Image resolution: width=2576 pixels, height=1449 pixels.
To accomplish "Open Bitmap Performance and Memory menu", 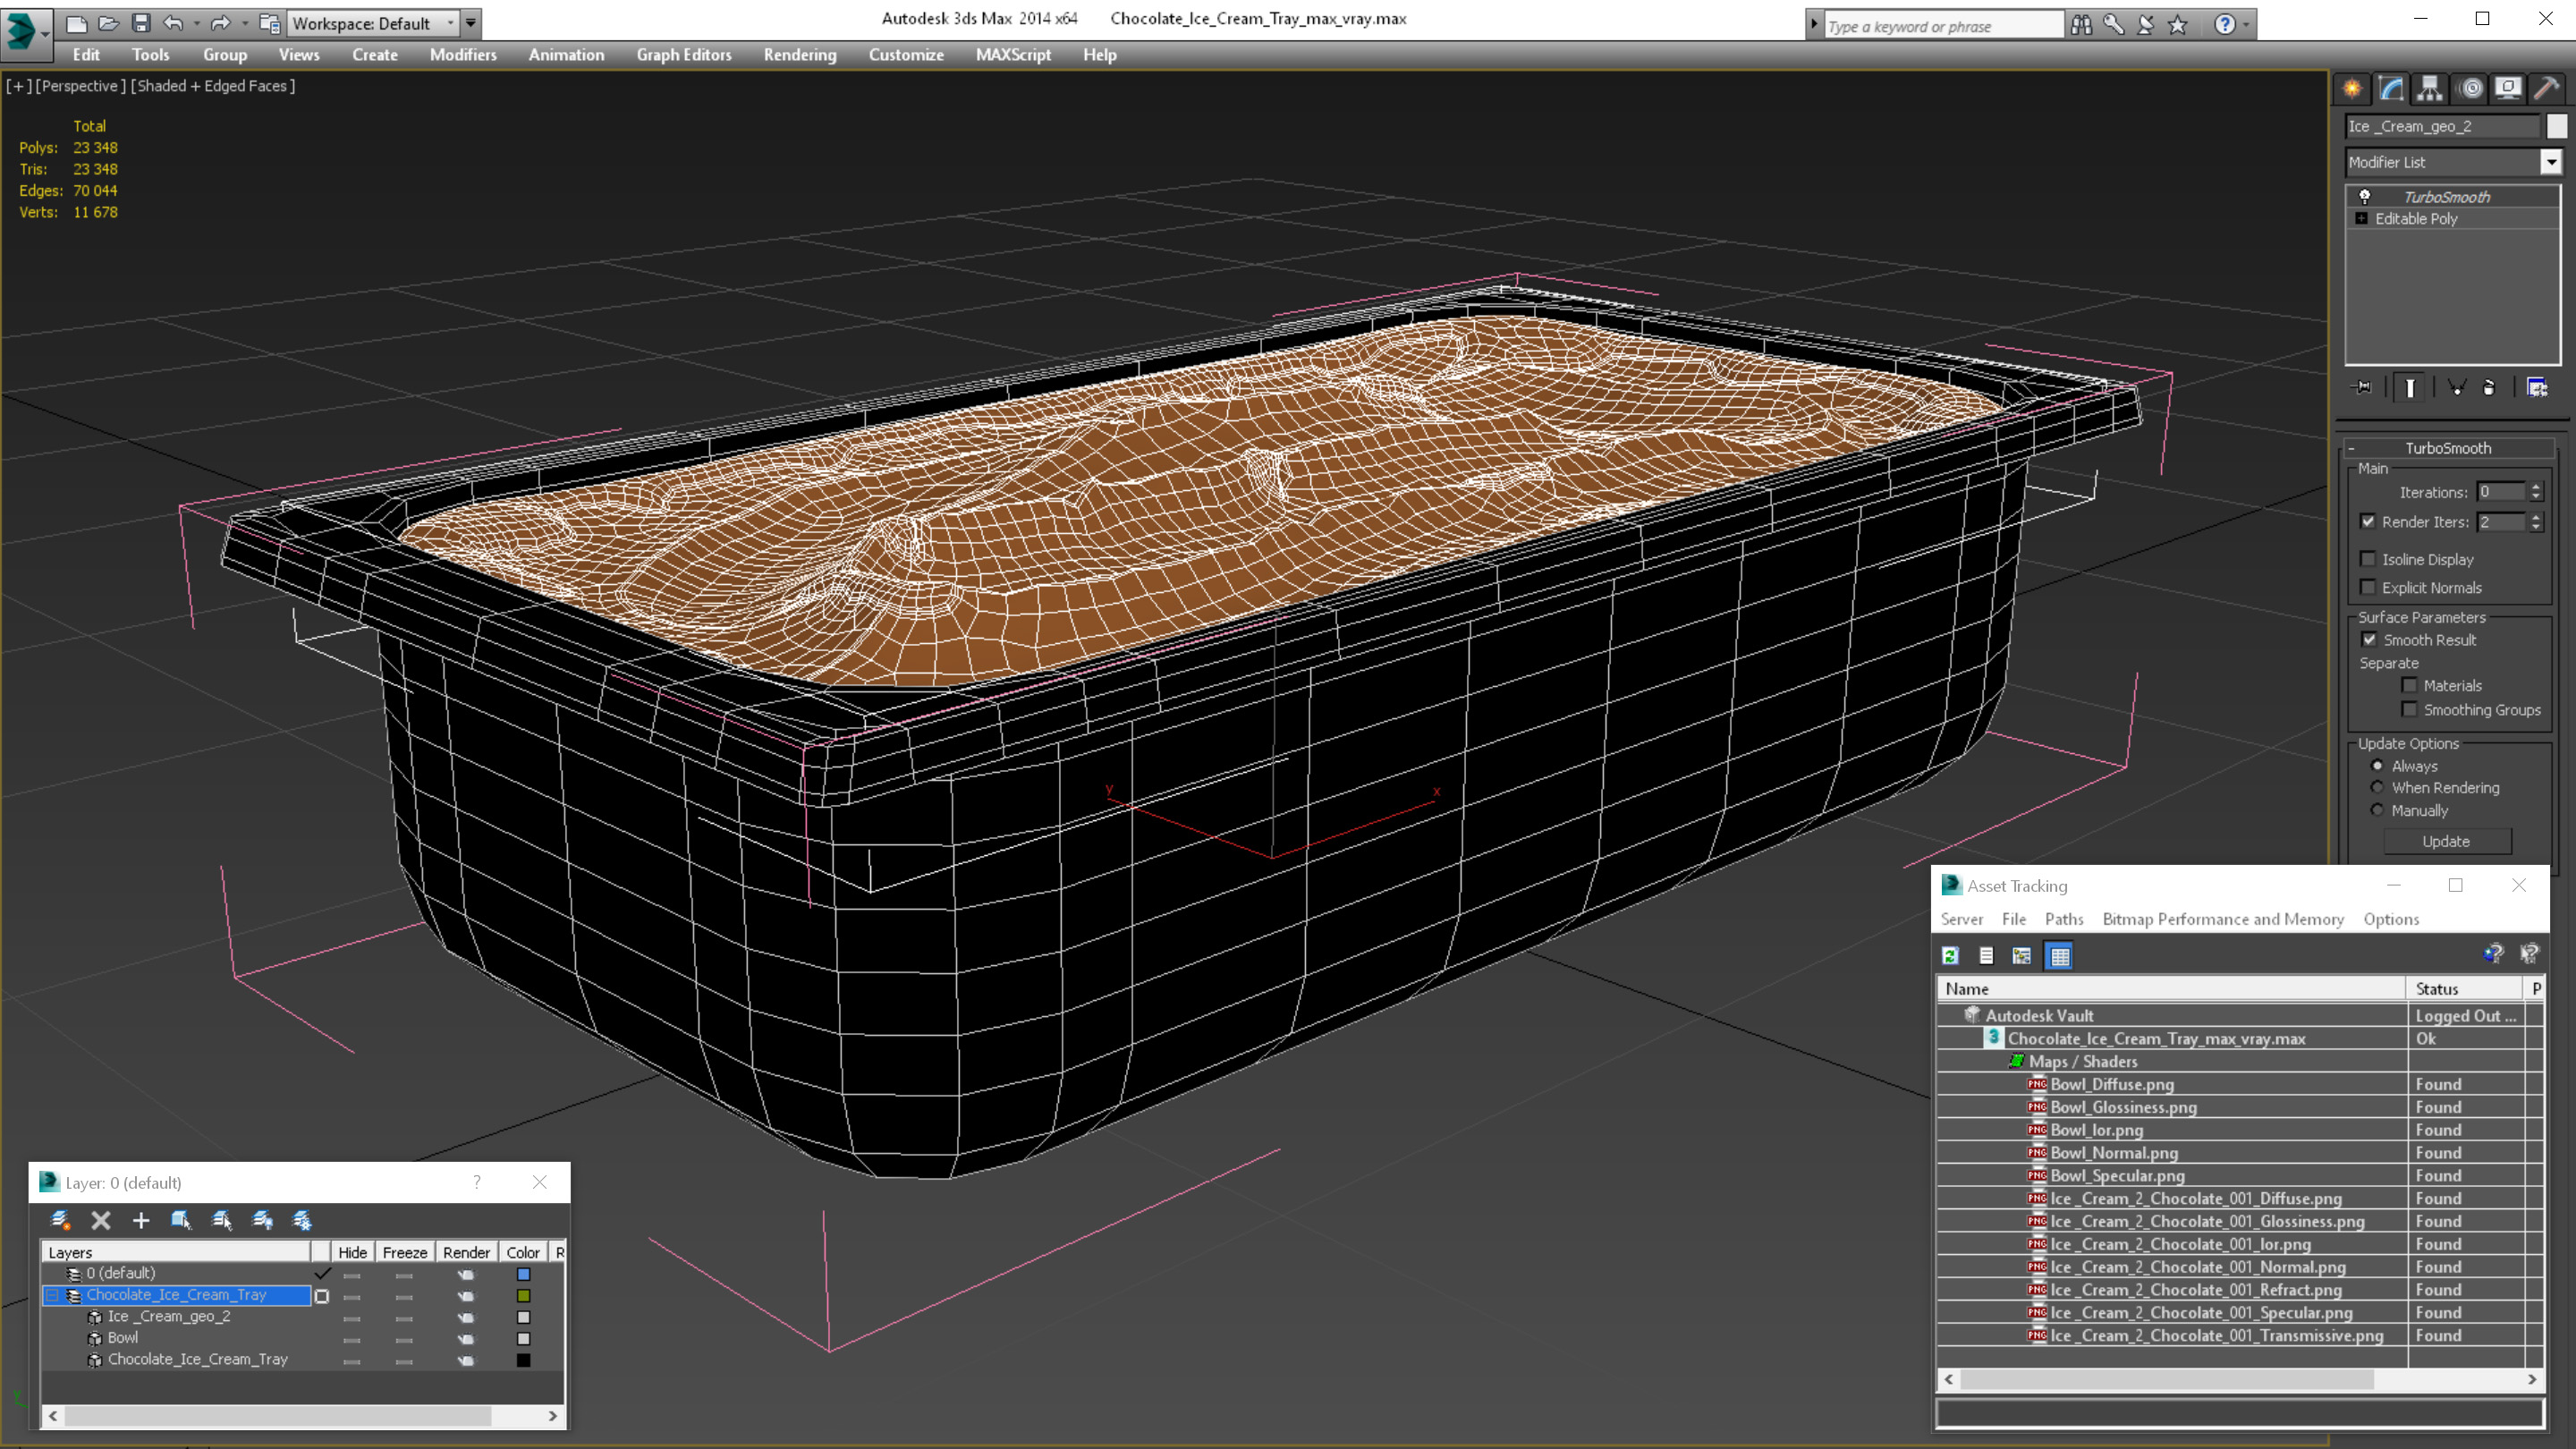I will click(x=2223, y=919).
